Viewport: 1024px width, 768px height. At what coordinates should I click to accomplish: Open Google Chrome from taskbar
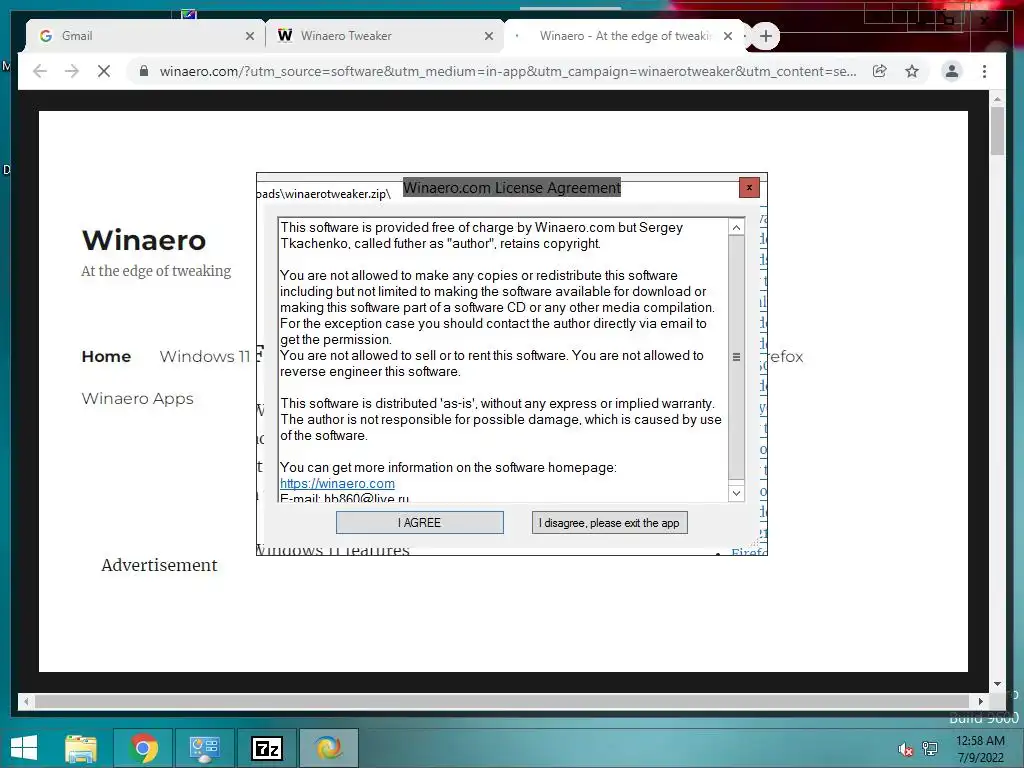pyautogui.click(x=143, y=748)
